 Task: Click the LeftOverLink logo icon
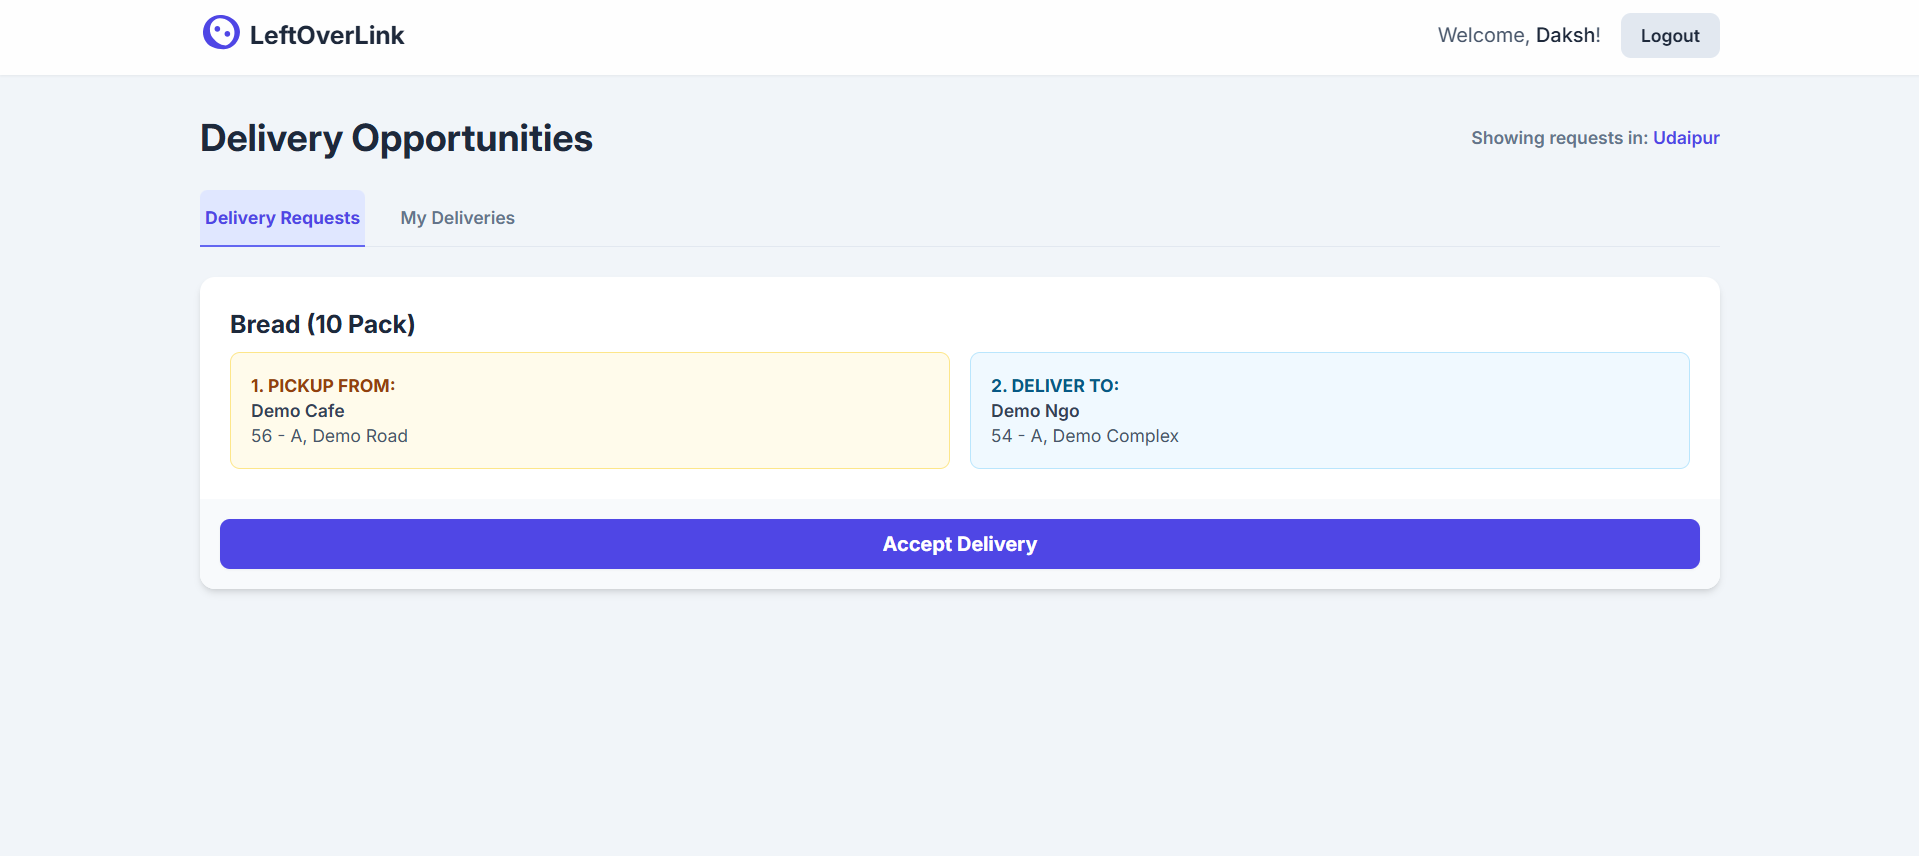[221, 33]
